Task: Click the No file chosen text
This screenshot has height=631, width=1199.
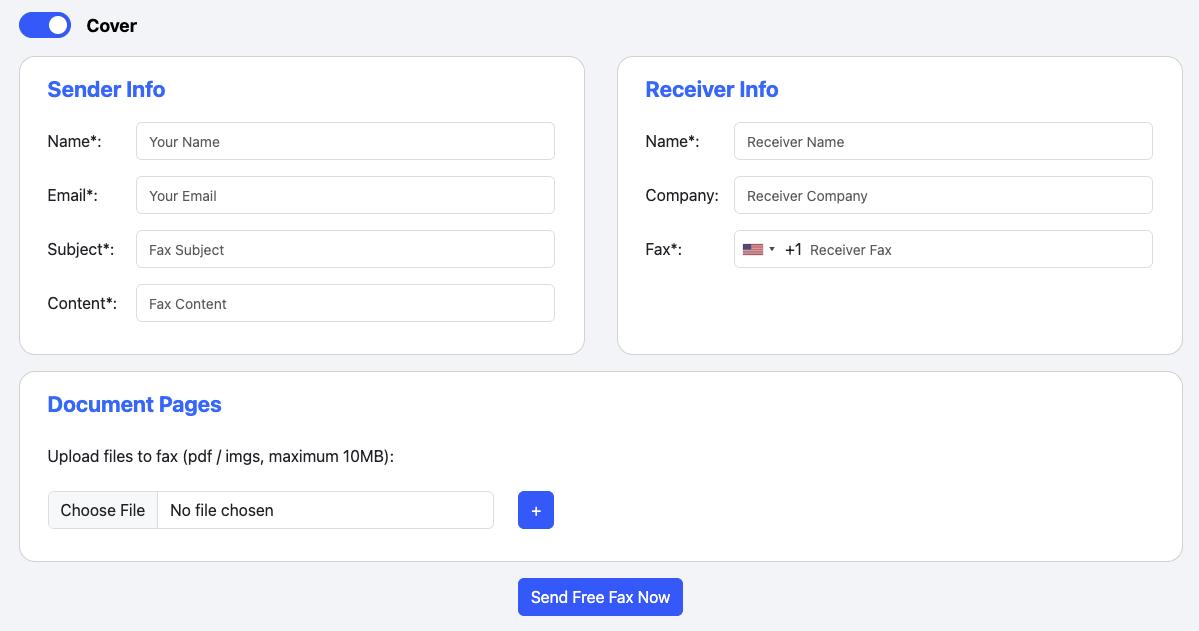Action: 222,510
